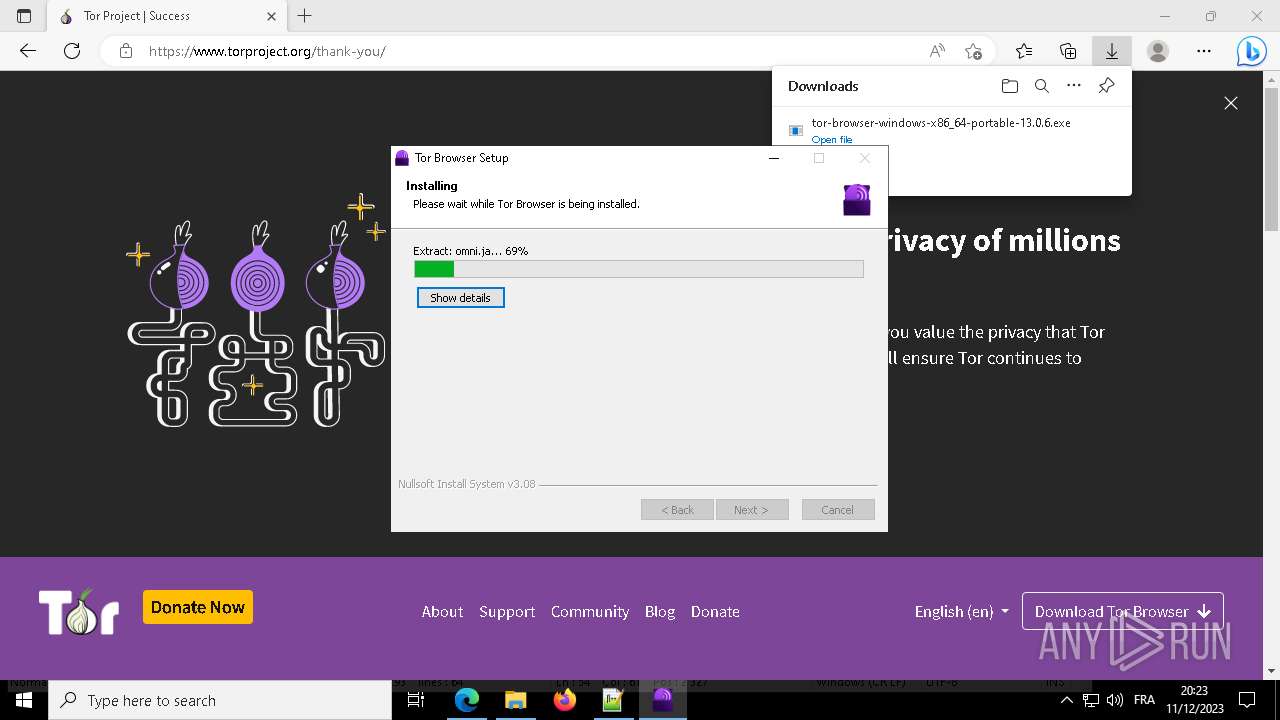Open Task View on taskbar
1280x720 pixels.
click(x=416, y=700)
